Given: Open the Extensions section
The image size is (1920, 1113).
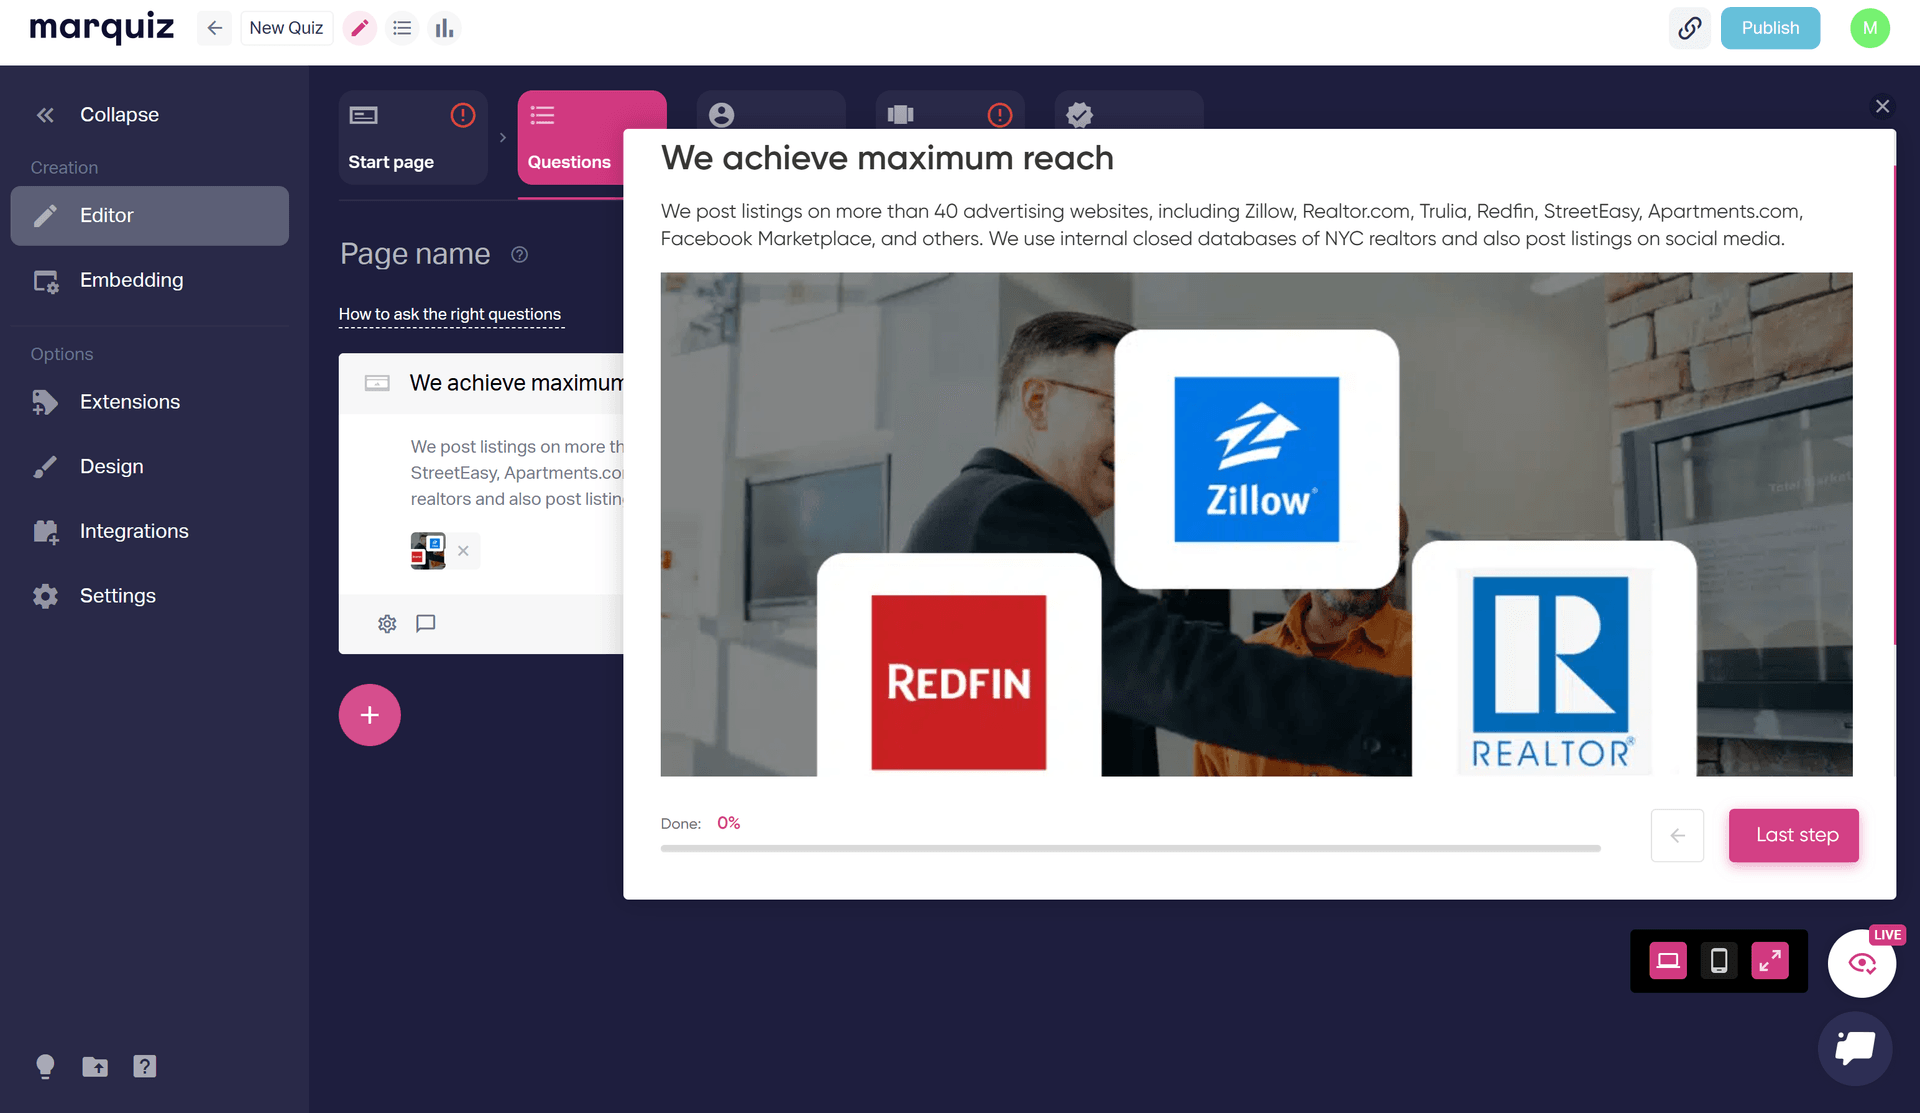Looking at the screenshot, I should (x=150, y=402).
